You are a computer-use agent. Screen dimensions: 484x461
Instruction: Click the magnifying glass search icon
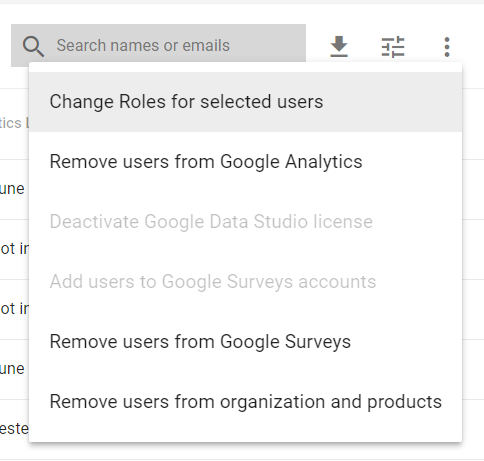tap(33, 46)
